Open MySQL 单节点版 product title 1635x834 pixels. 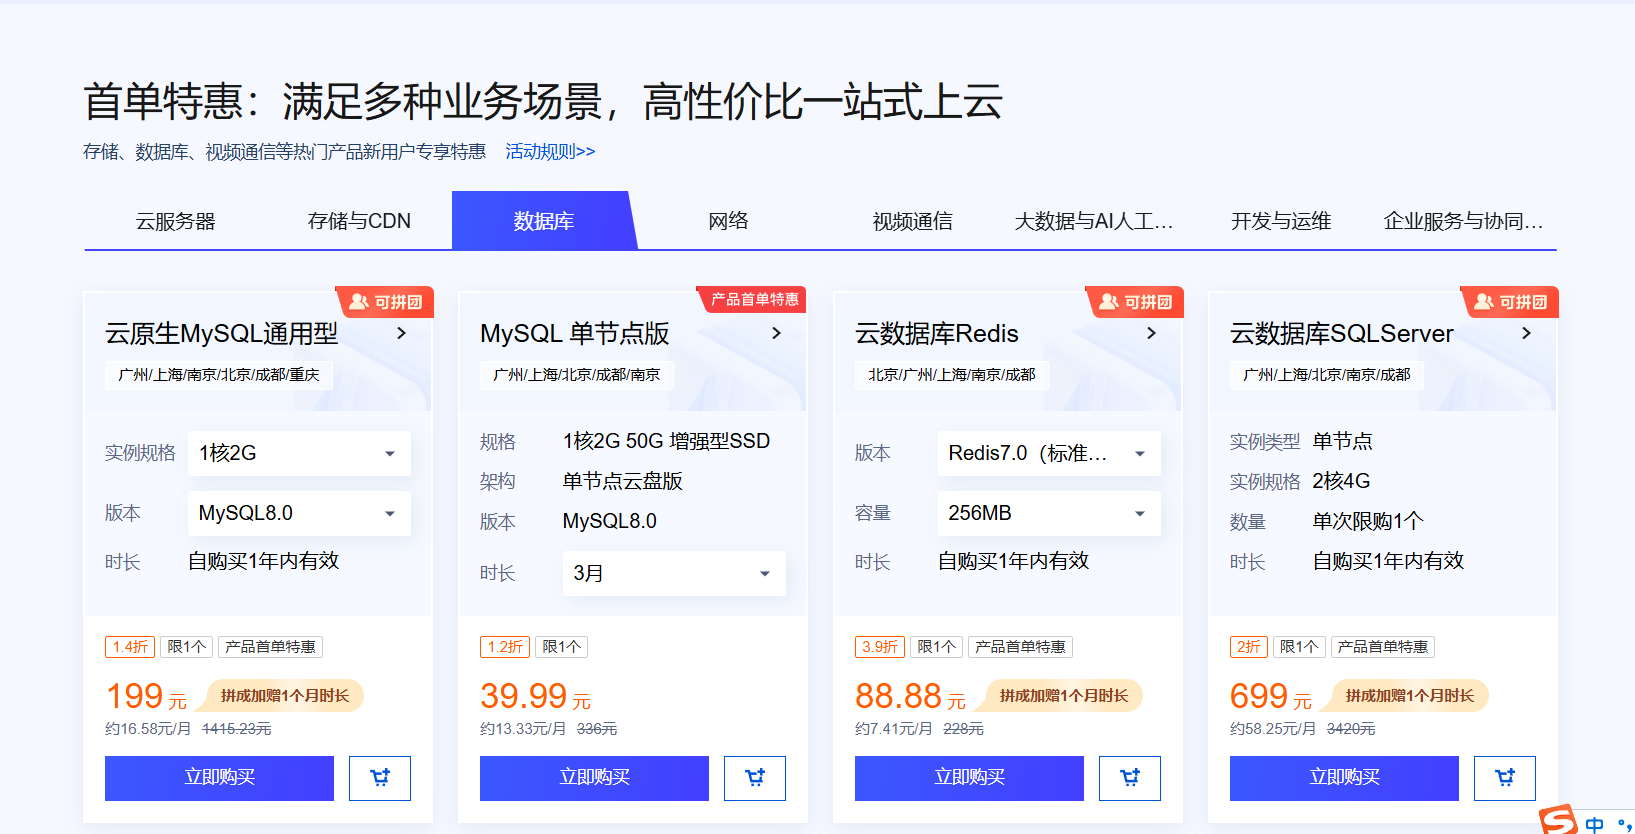click(575, 333)
